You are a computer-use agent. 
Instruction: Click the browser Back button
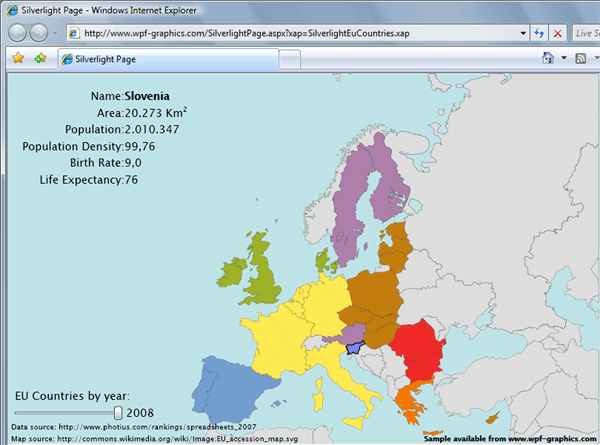pos(18,33)
